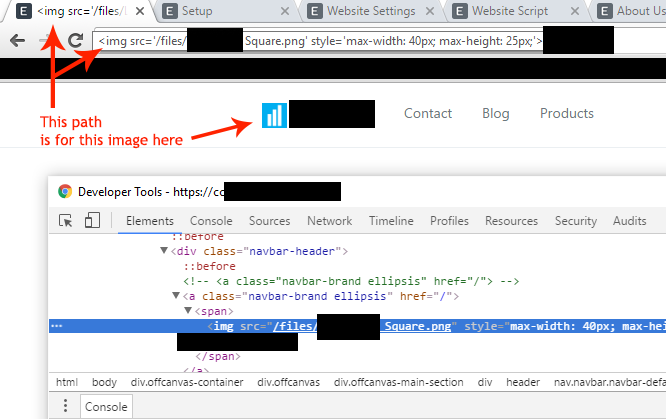This screenshot has width=666, height=419.
Task: Open the console drawer three-dot menu
Action: tap(66, 406)
